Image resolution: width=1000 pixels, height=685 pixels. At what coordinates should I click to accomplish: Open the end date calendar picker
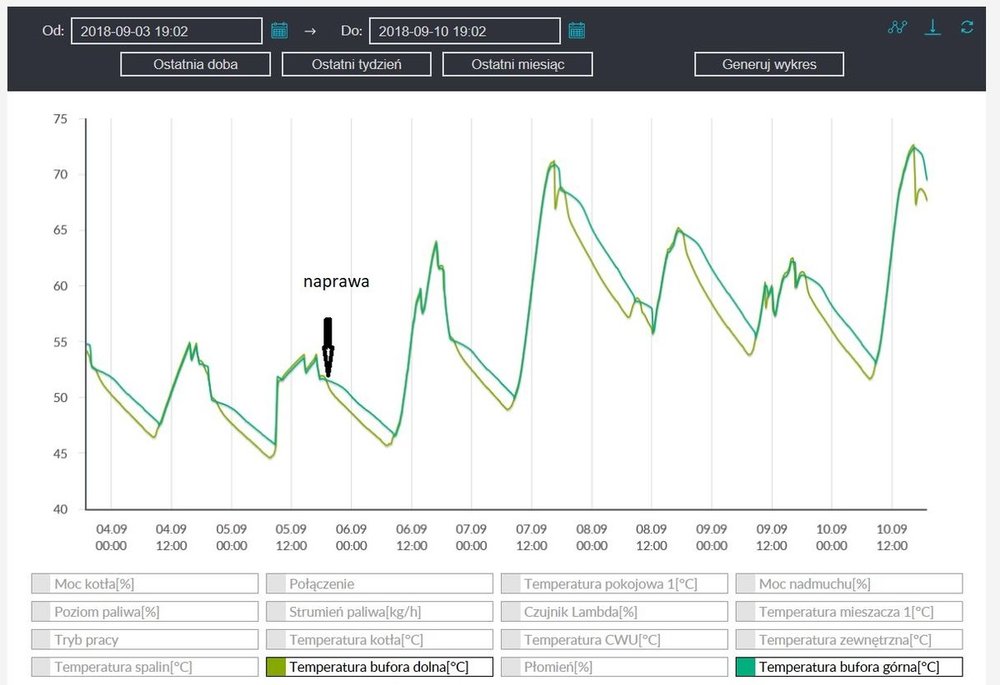(577, 30)
